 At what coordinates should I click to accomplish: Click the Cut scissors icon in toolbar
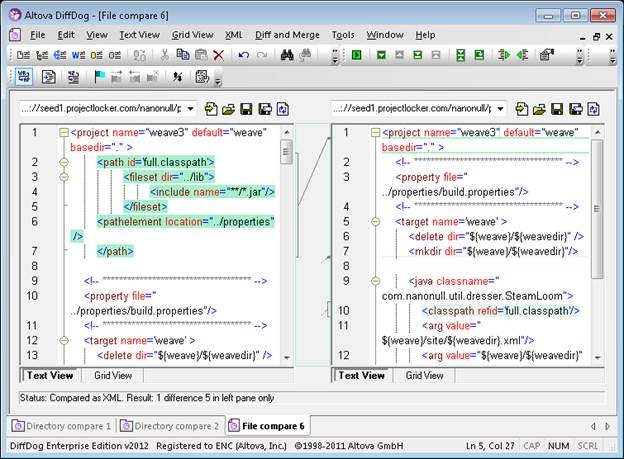point(164,55)
